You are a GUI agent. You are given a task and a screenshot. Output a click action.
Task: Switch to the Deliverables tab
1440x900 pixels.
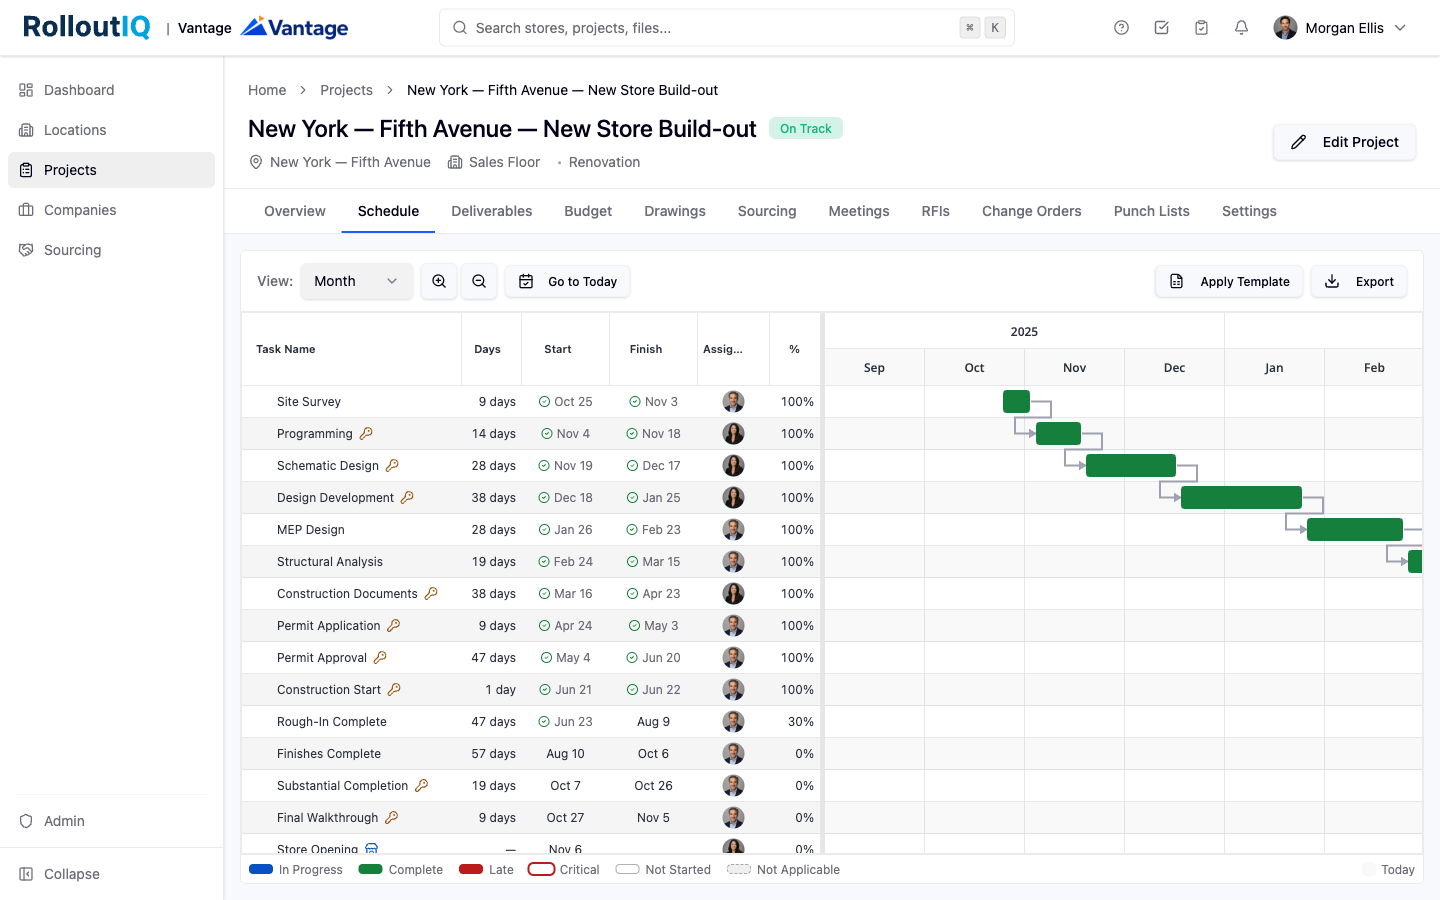coord(492,211)
